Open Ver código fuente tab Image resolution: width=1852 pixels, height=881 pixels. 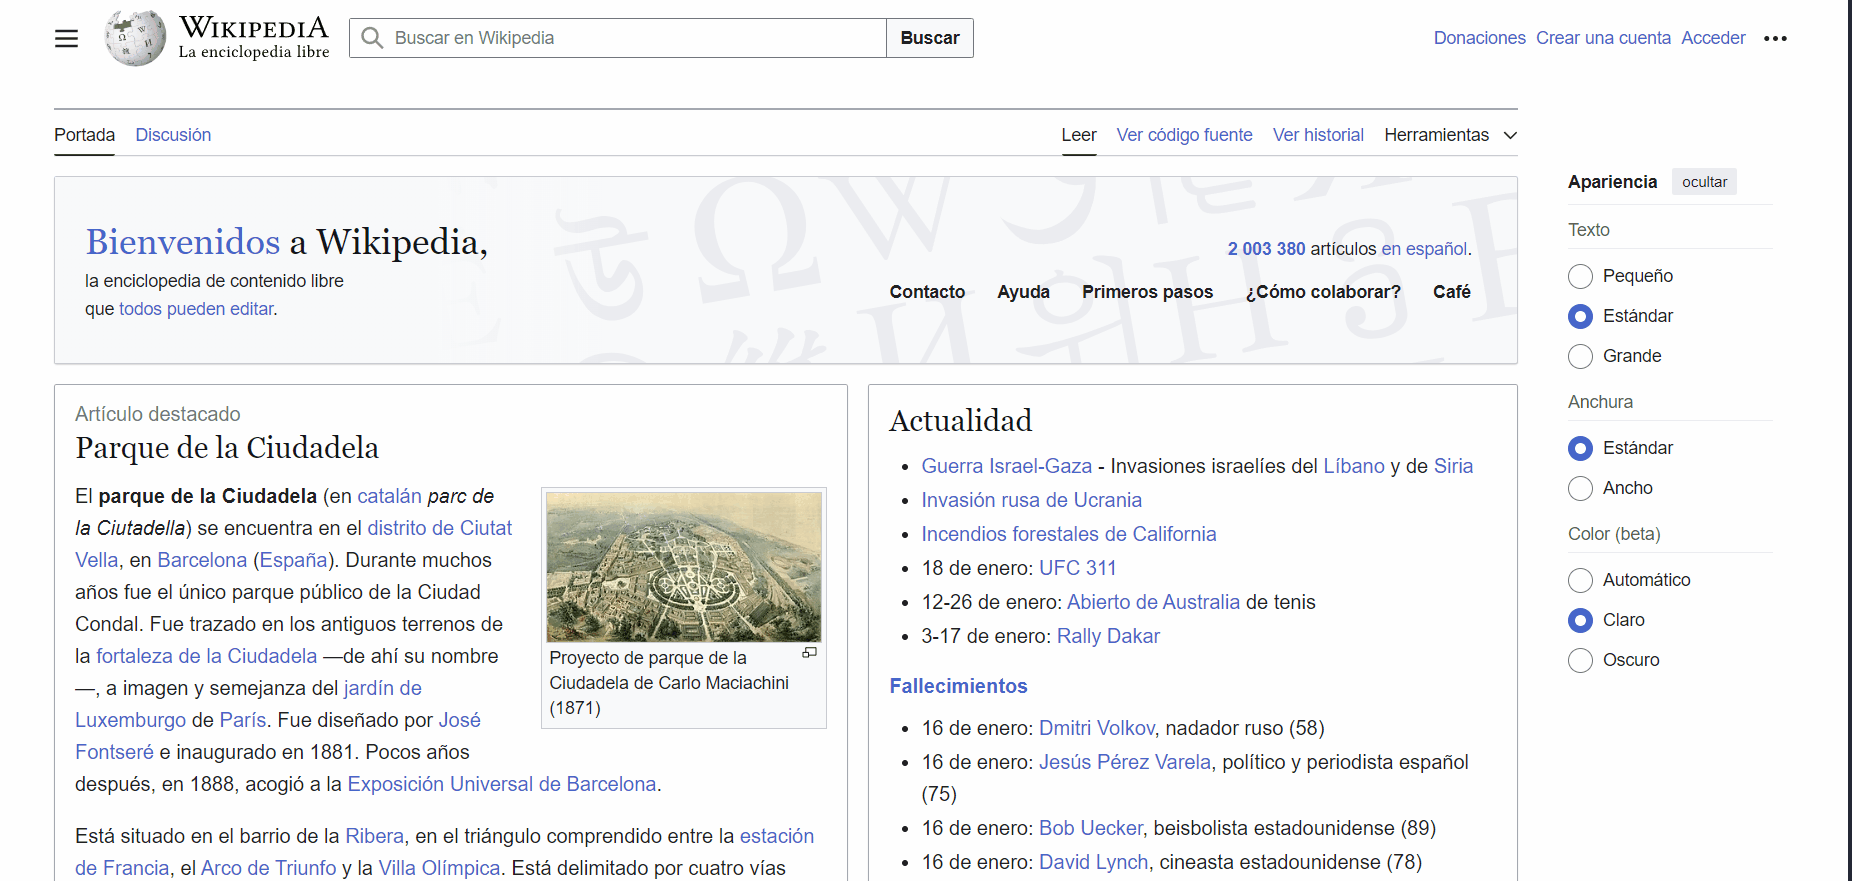coord(1184,135)
